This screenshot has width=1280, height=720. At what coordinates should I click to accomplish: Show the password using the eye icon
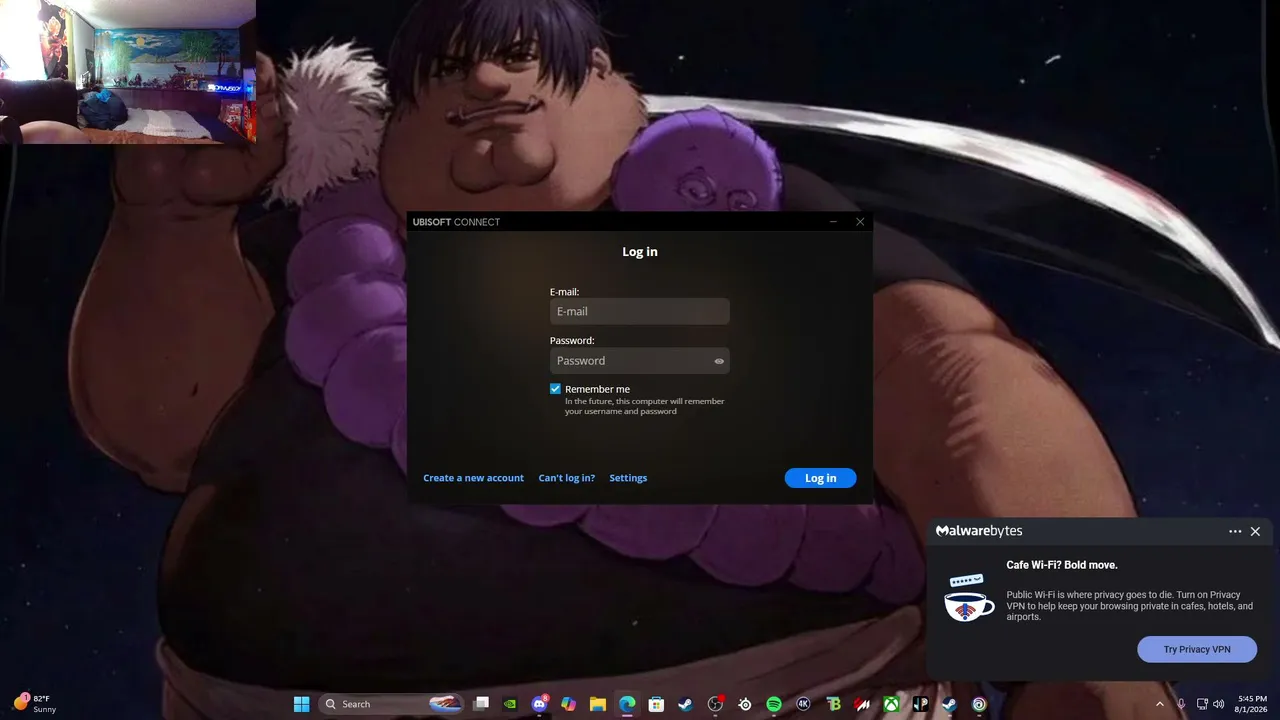pyautogui.click(x=719, y=361)
